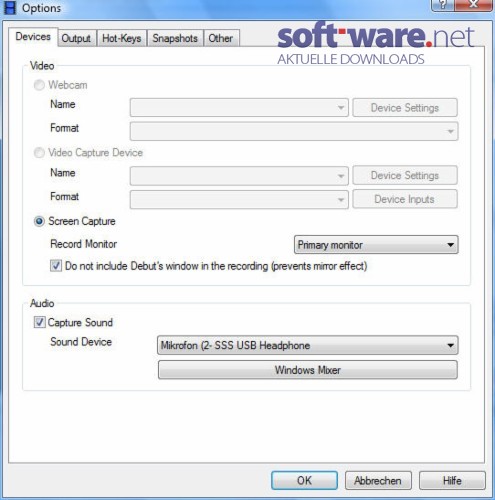Open the Webcam Name dropdown
Screen dimensions: 495x500
click(239, 107)
